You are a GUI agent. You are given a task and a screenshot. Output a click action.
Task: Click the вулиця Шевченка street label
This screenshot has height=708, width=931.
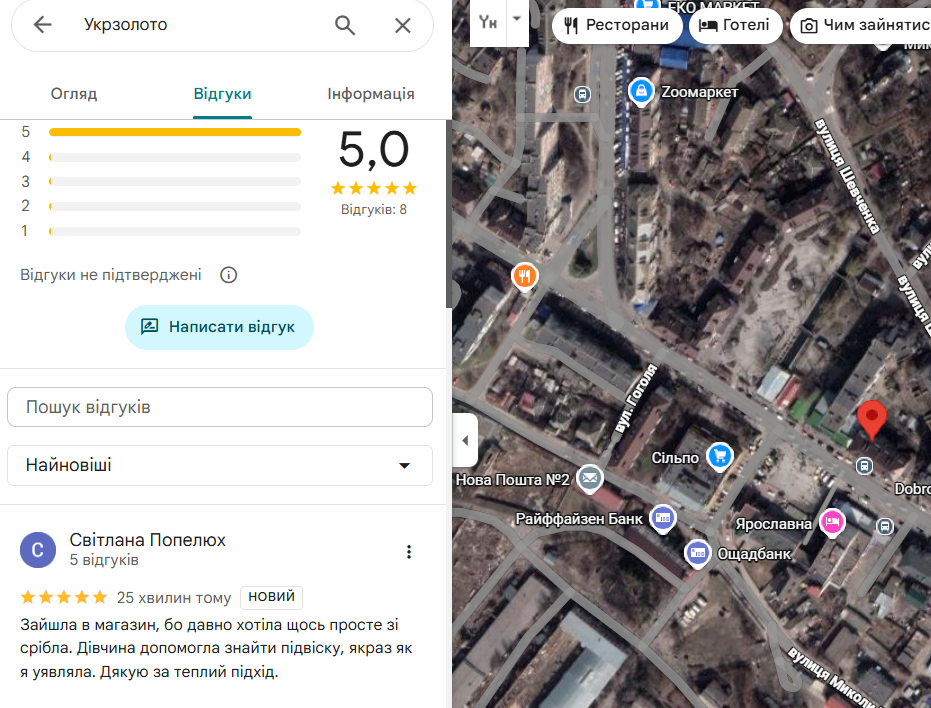pyautogui.click(x=847, y=176)
